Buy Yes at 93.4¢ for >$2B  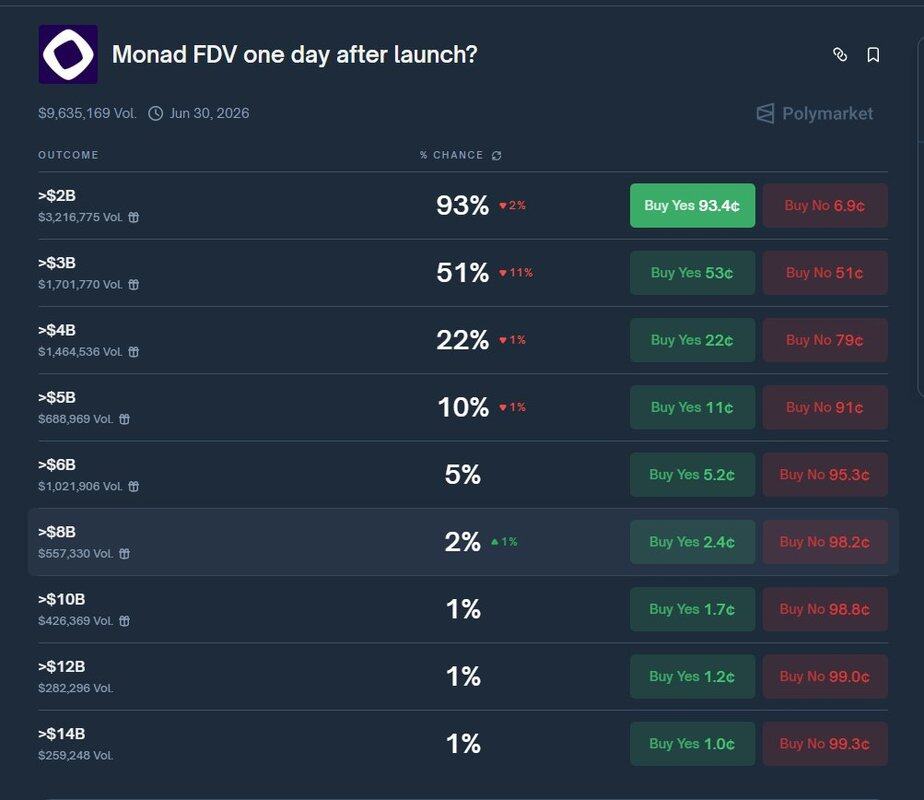coord(692,206)
